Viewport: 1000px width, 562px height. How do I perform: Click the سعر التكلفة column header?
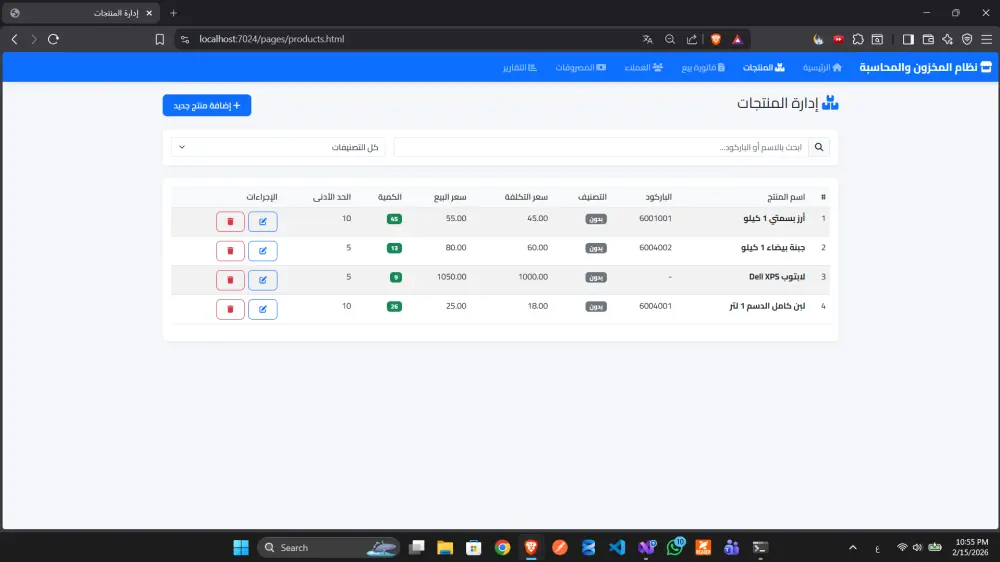tap(526, 197)
